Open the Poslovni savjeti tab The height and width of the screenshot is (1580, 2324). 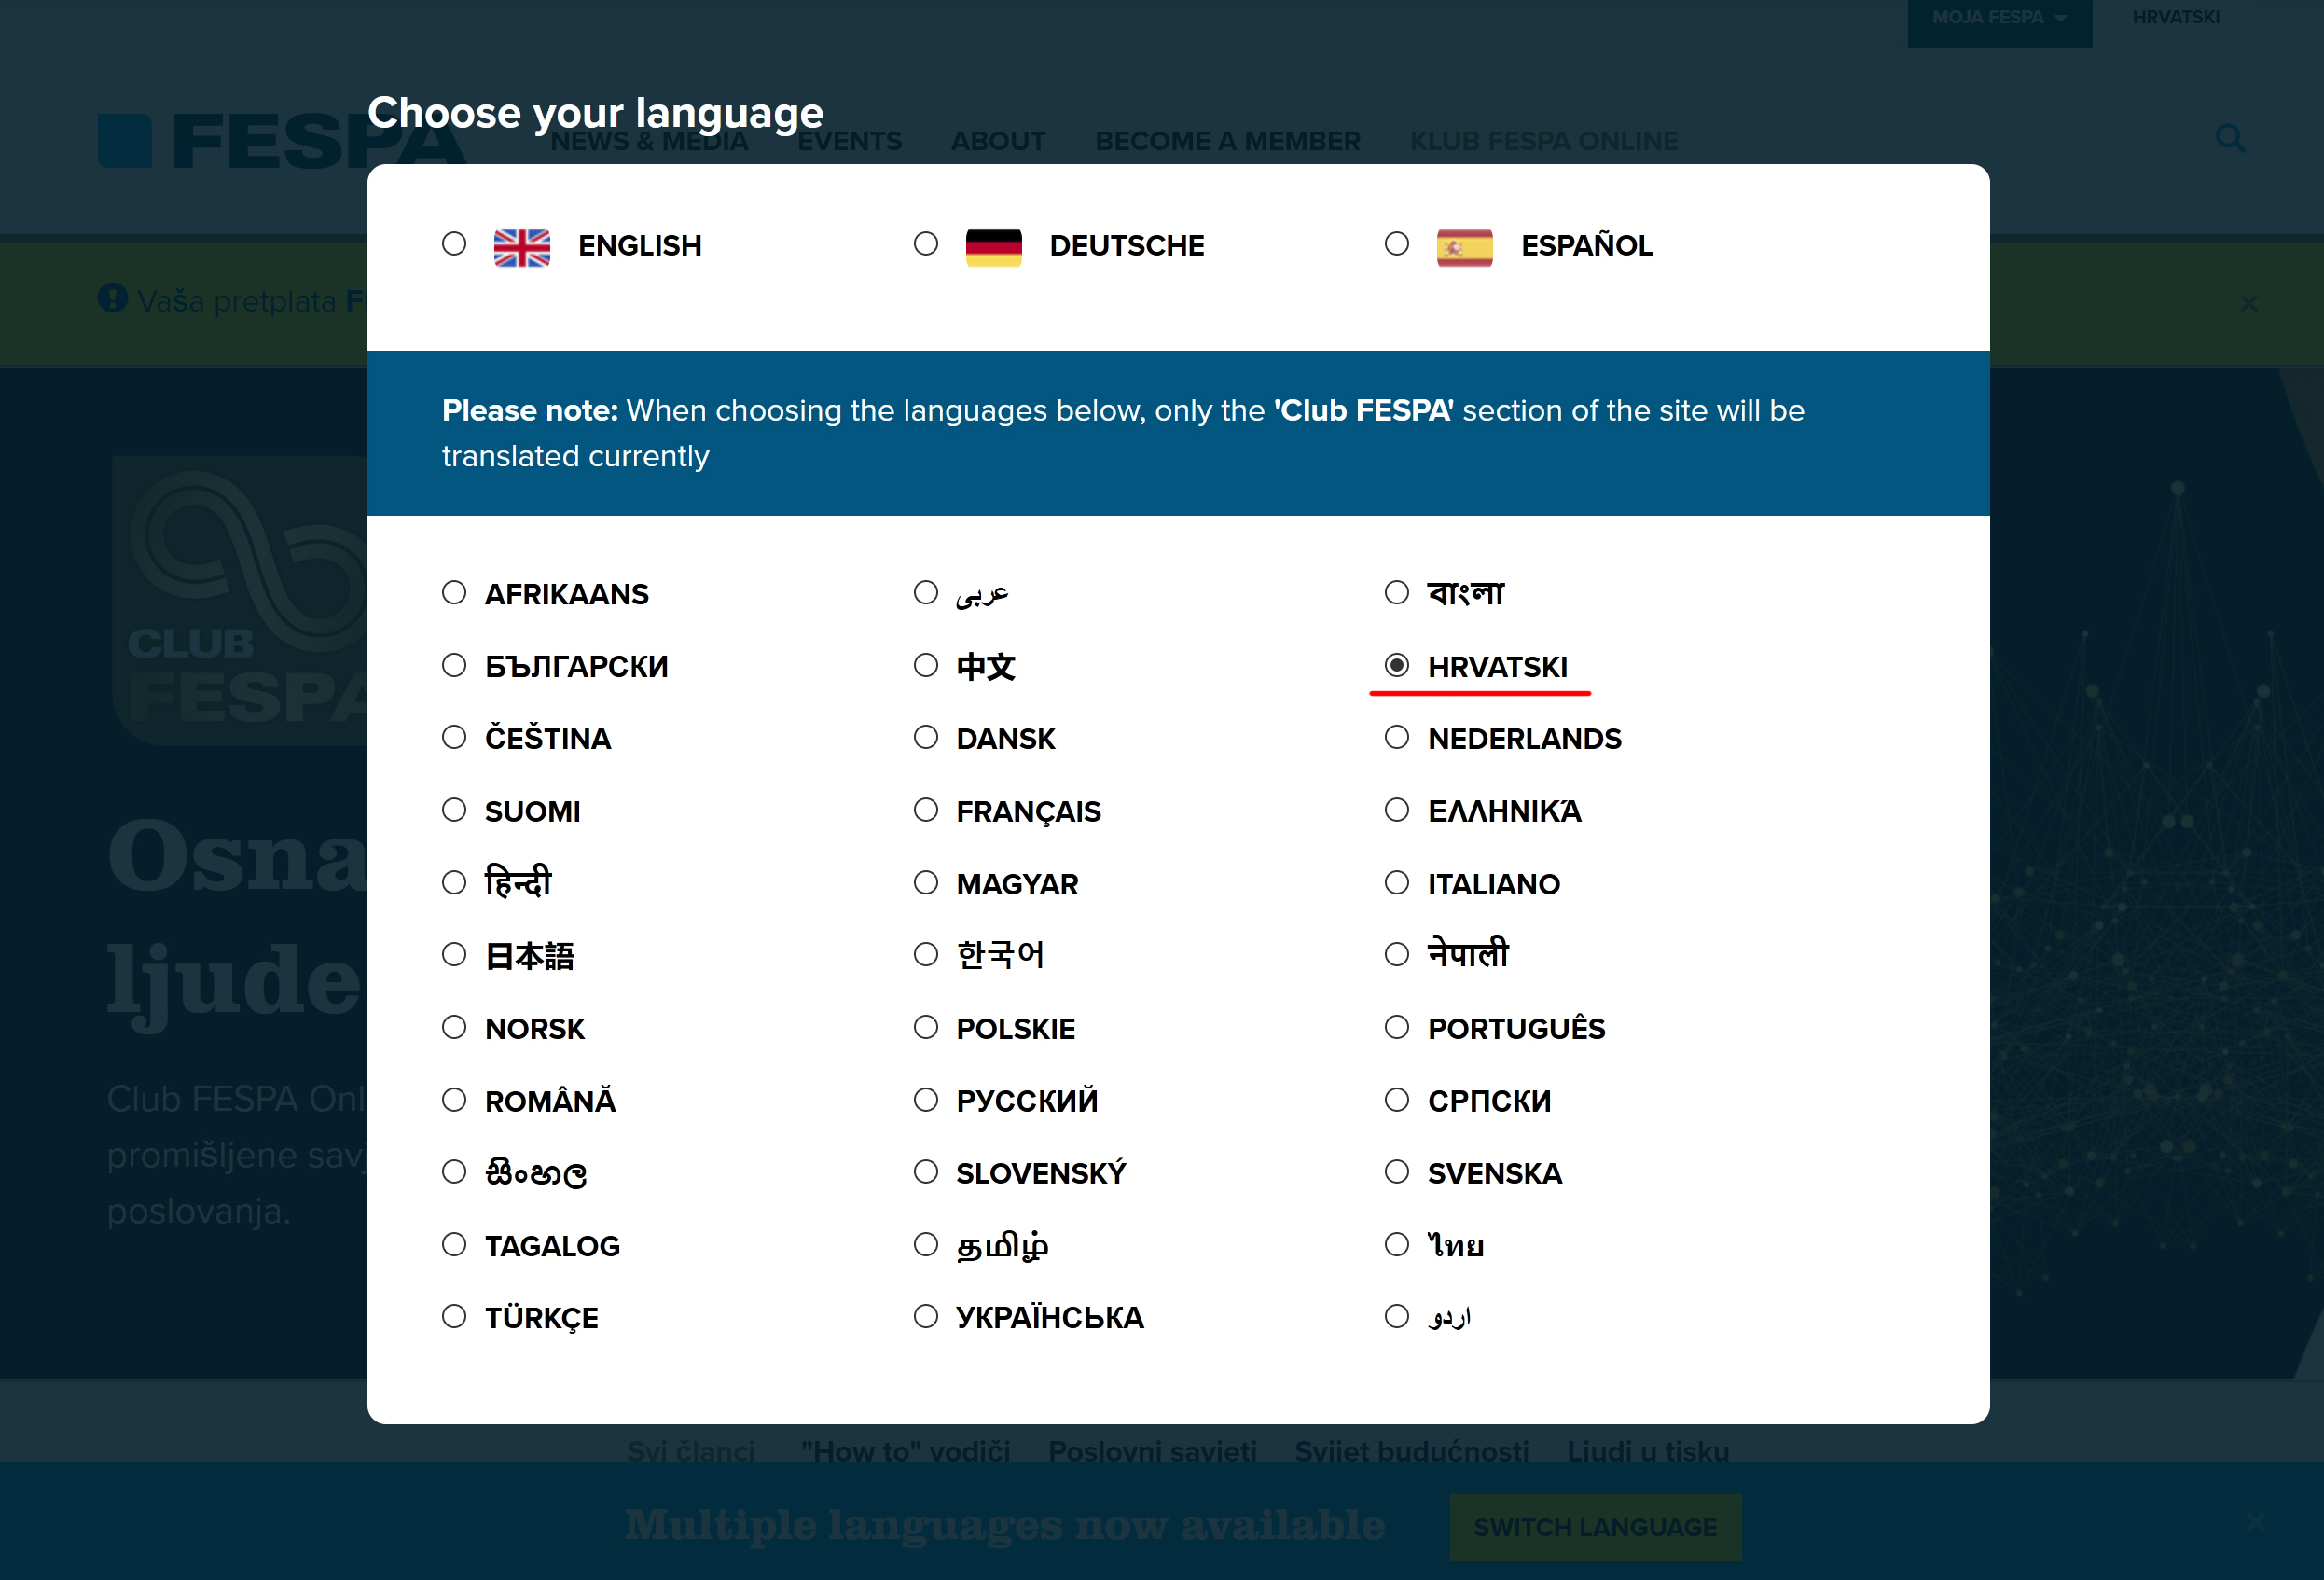[1152, 1451]
